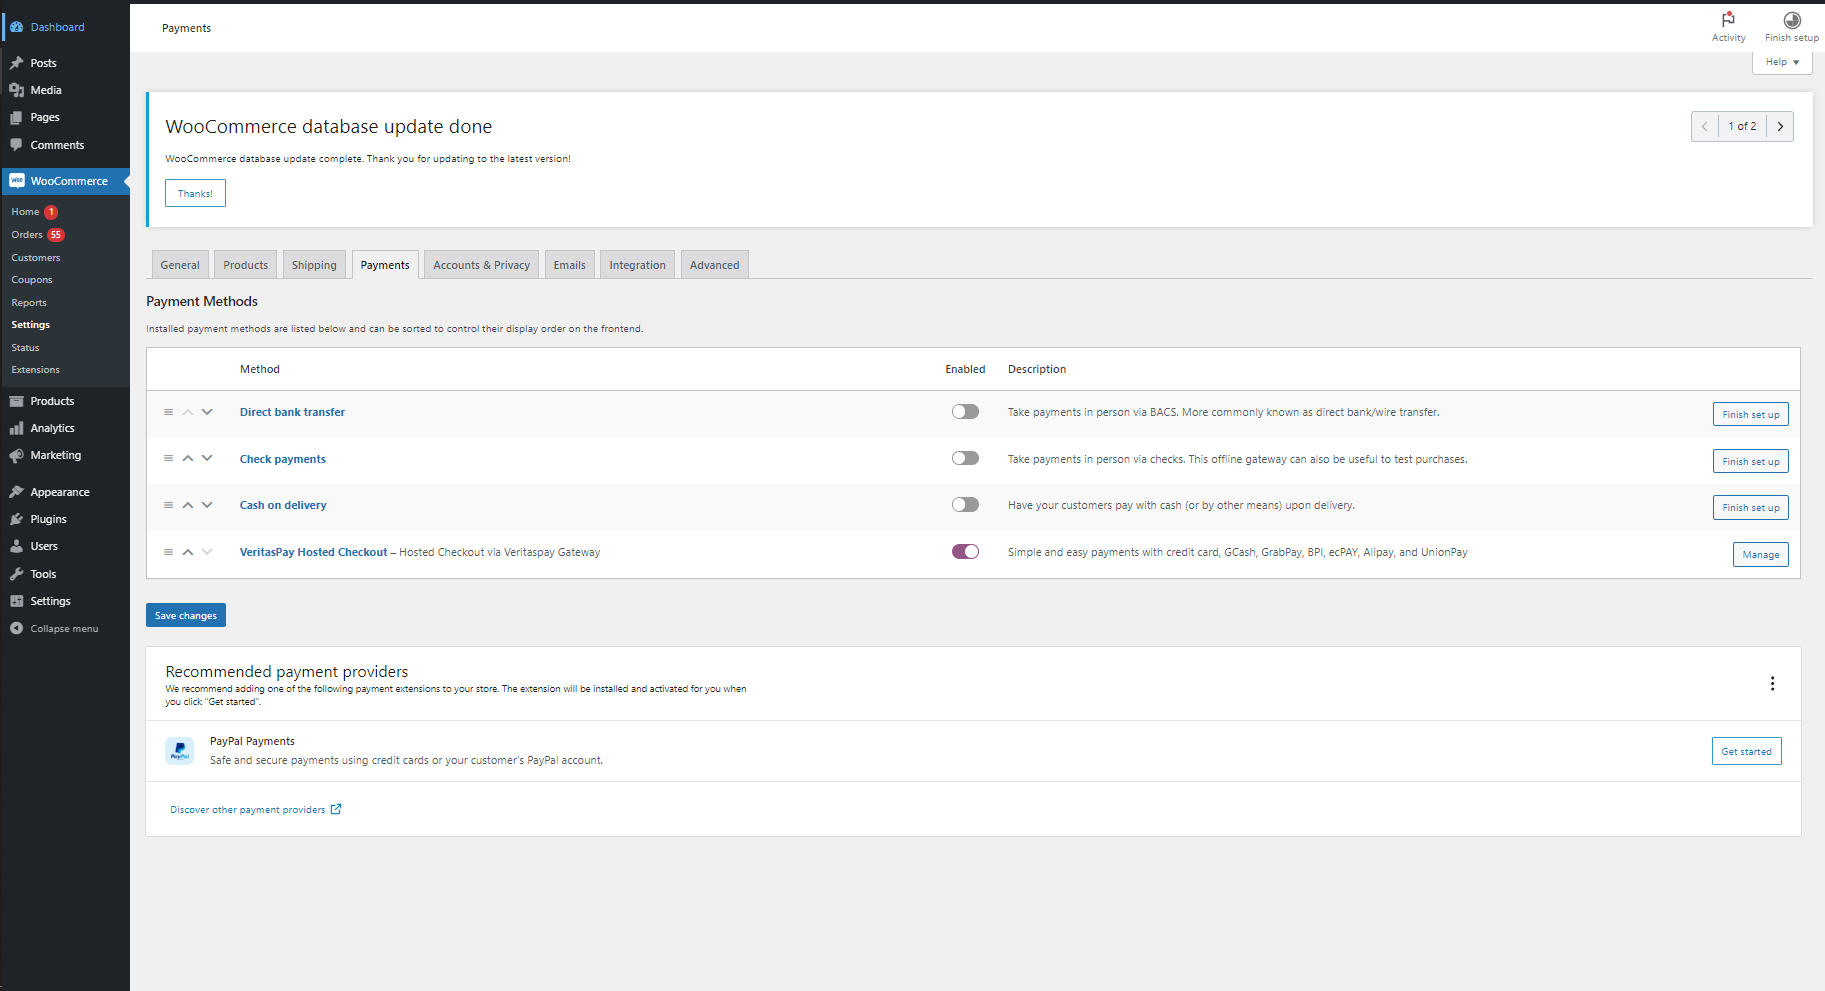The height and width of the screenshot is (991, 1825).
Task: Click the external link icon beside Discover providers
Action: click(x=336, y=809)
